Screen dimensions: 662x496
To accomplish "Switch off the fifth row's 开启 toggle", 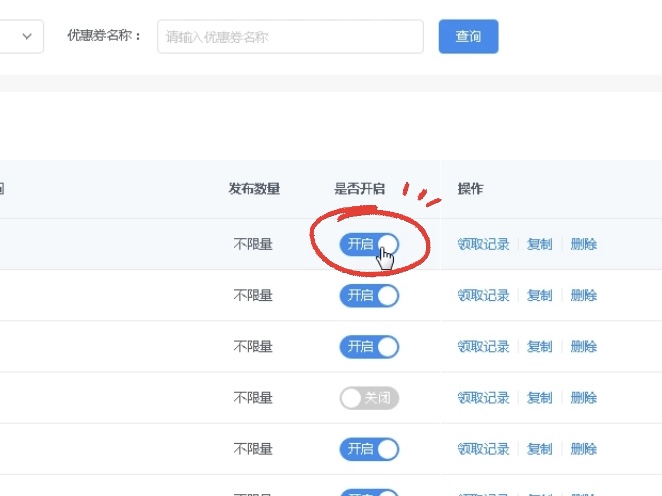I will click(369, 449).
